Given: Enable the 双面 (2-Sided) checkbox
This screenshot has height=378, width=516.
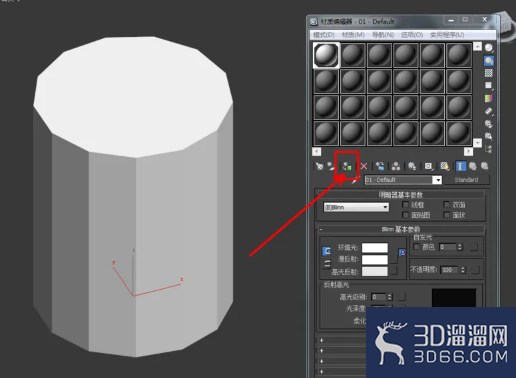Looking at the screenshot, I should (447, 204).
